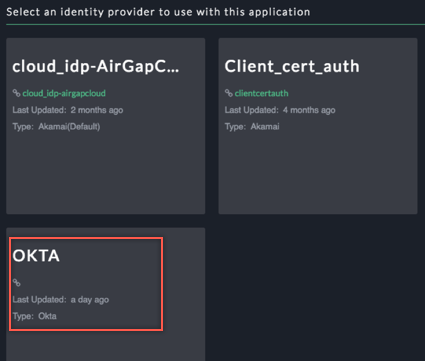Screen dimensions: 425x361
Task: Open the clientcertauth link
Action: [x=261, y=93]
